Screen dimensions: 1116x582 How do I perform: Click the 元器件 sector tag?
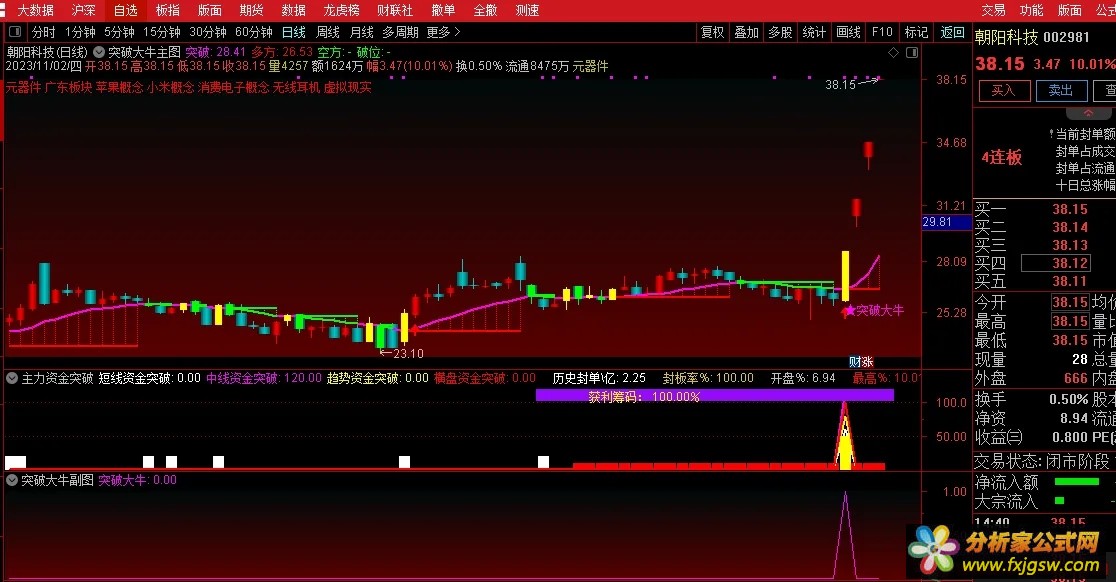point(23,88)
